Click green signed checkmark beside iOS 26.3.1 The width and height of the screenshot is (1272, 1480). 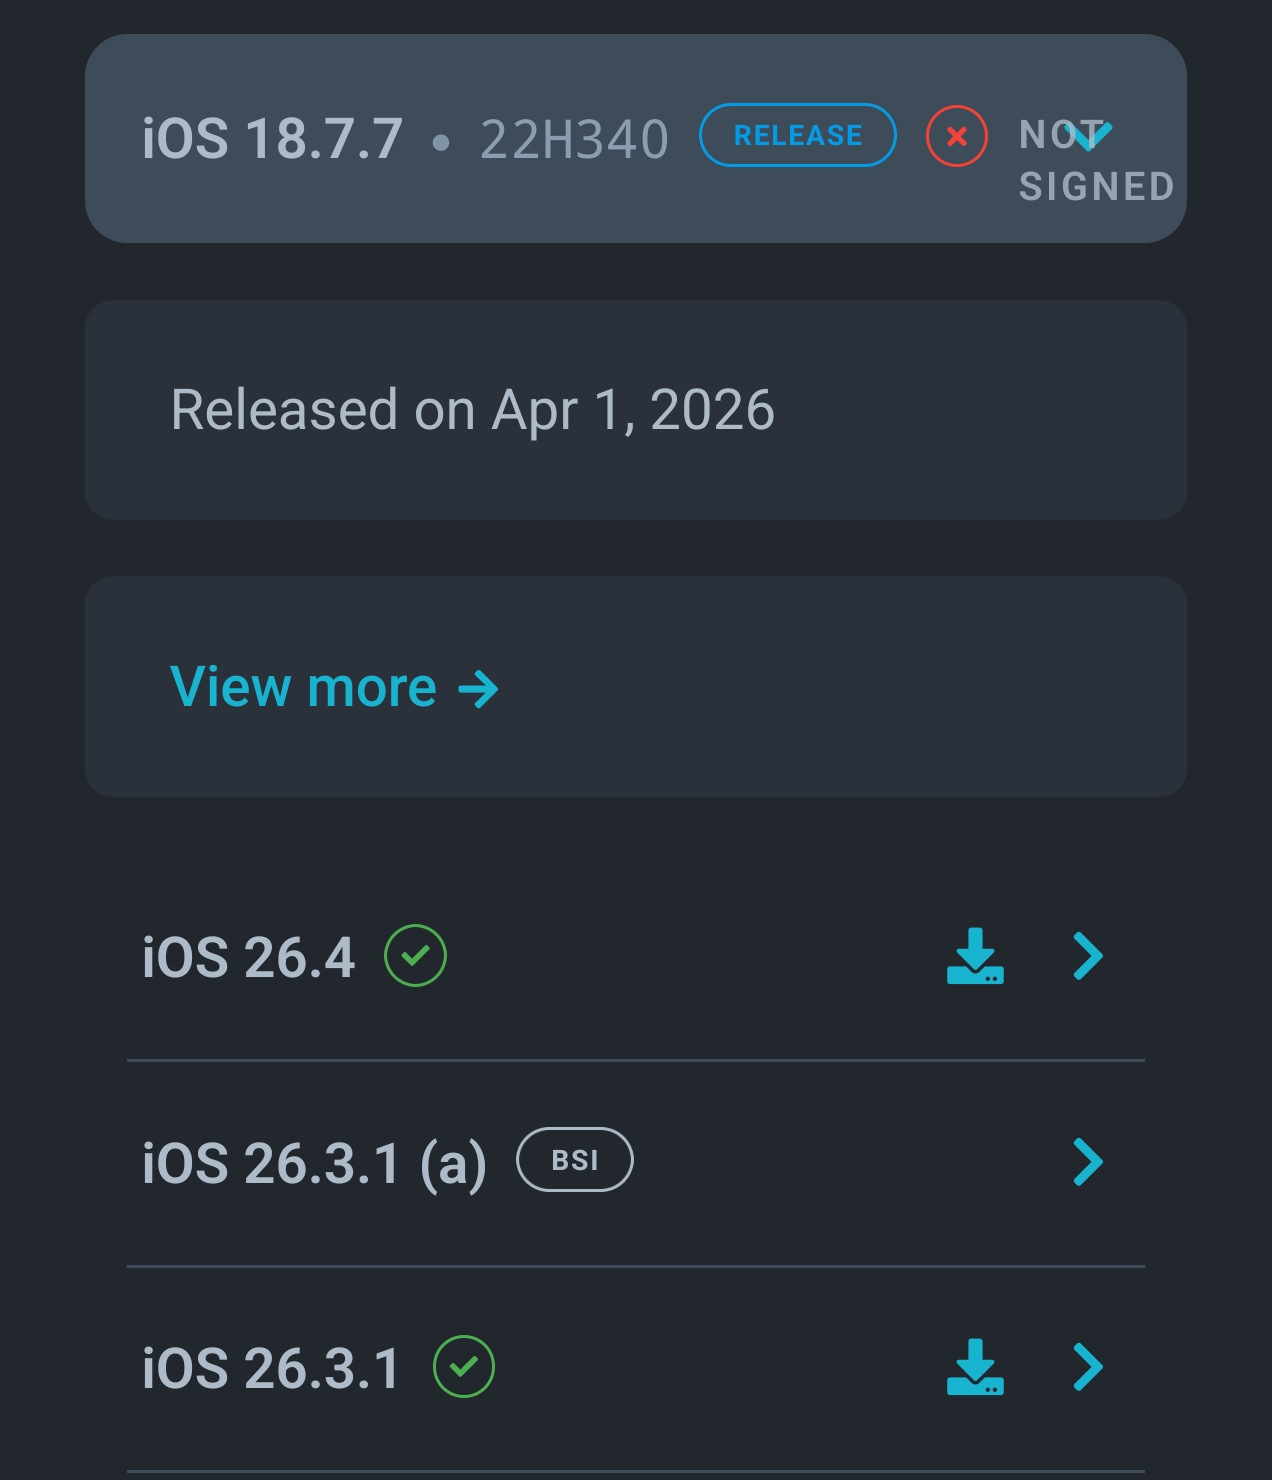click(x=464, y=1366)
